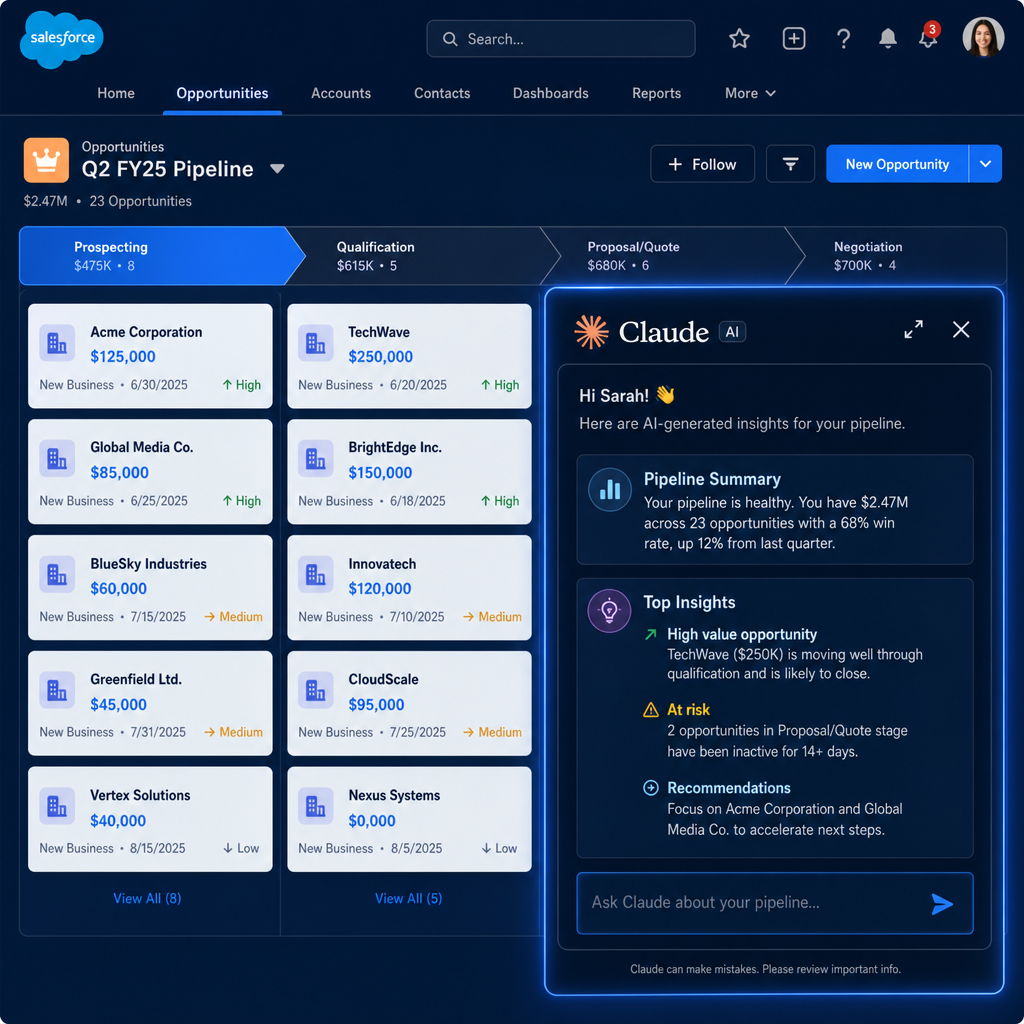Expand the More navigation menu

coord(750,93)
